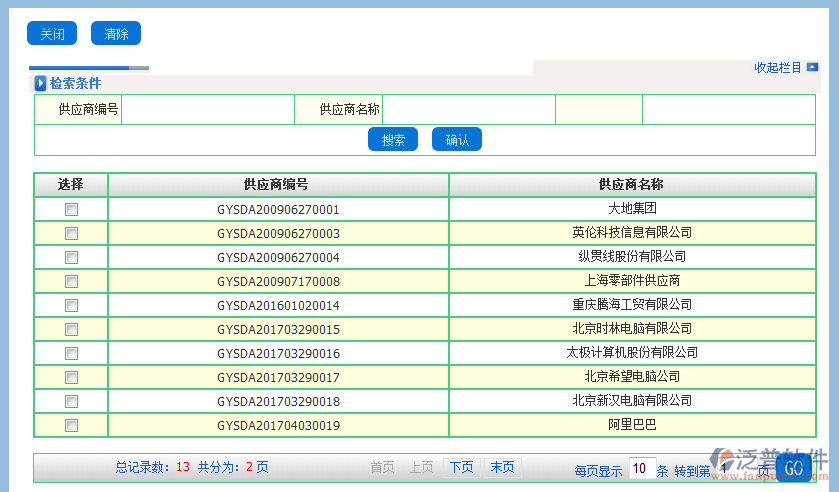This screenshot has height=492, width=839.
Task: Click the 清除 (Clear) button
Action: point(116,34)
